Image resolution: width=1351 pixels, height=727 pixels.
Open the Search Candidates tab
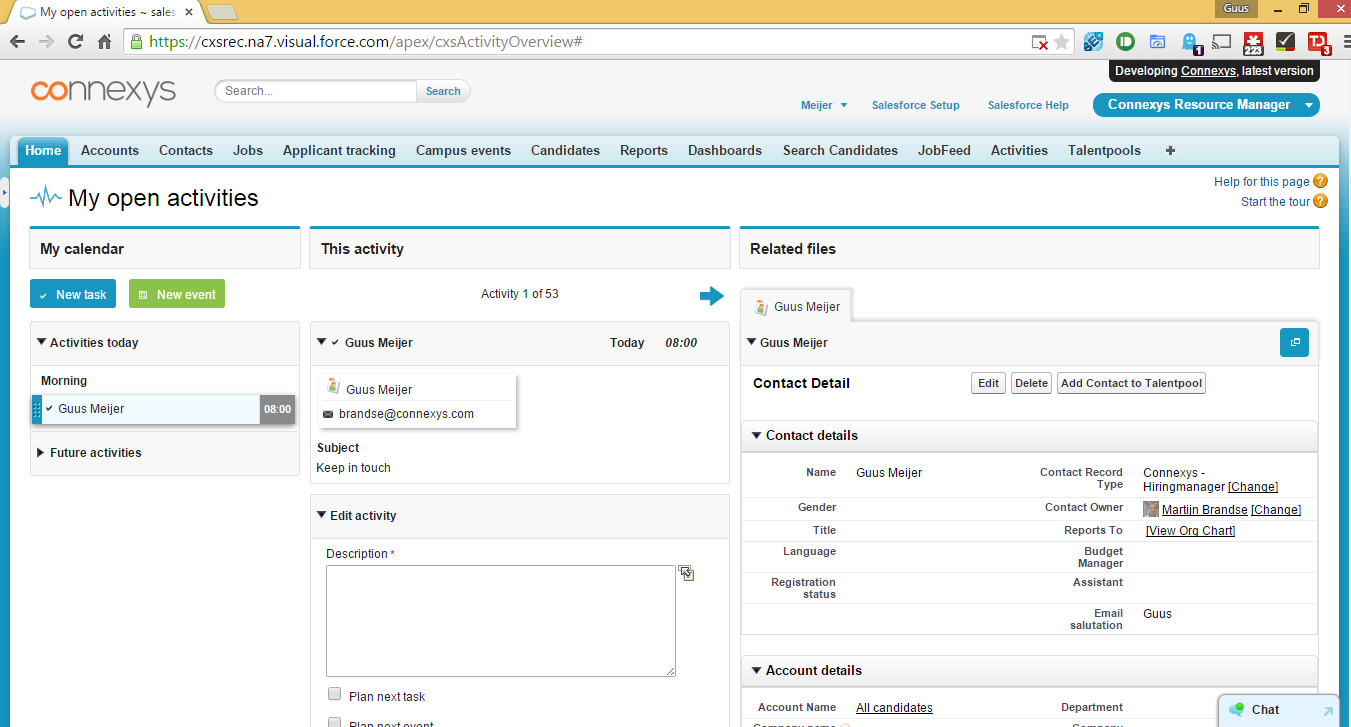click(x=840, y=151)
